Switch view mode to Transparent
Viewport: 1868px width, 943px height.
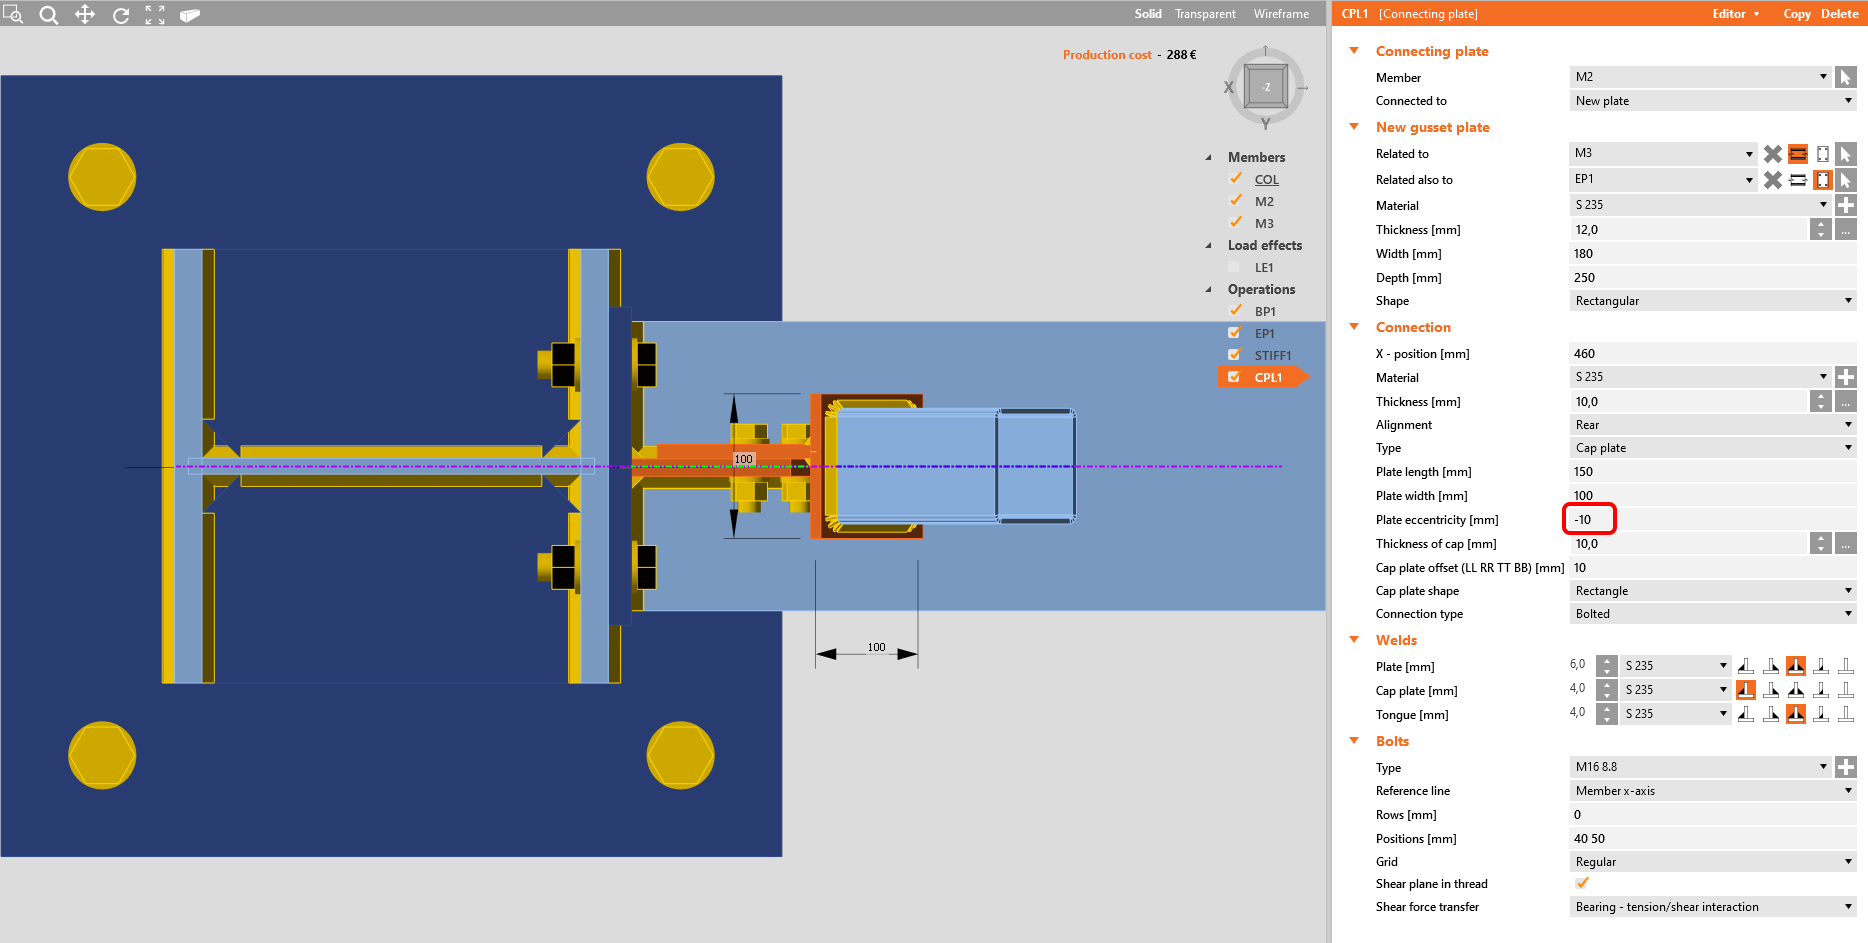coord(1205,14)
